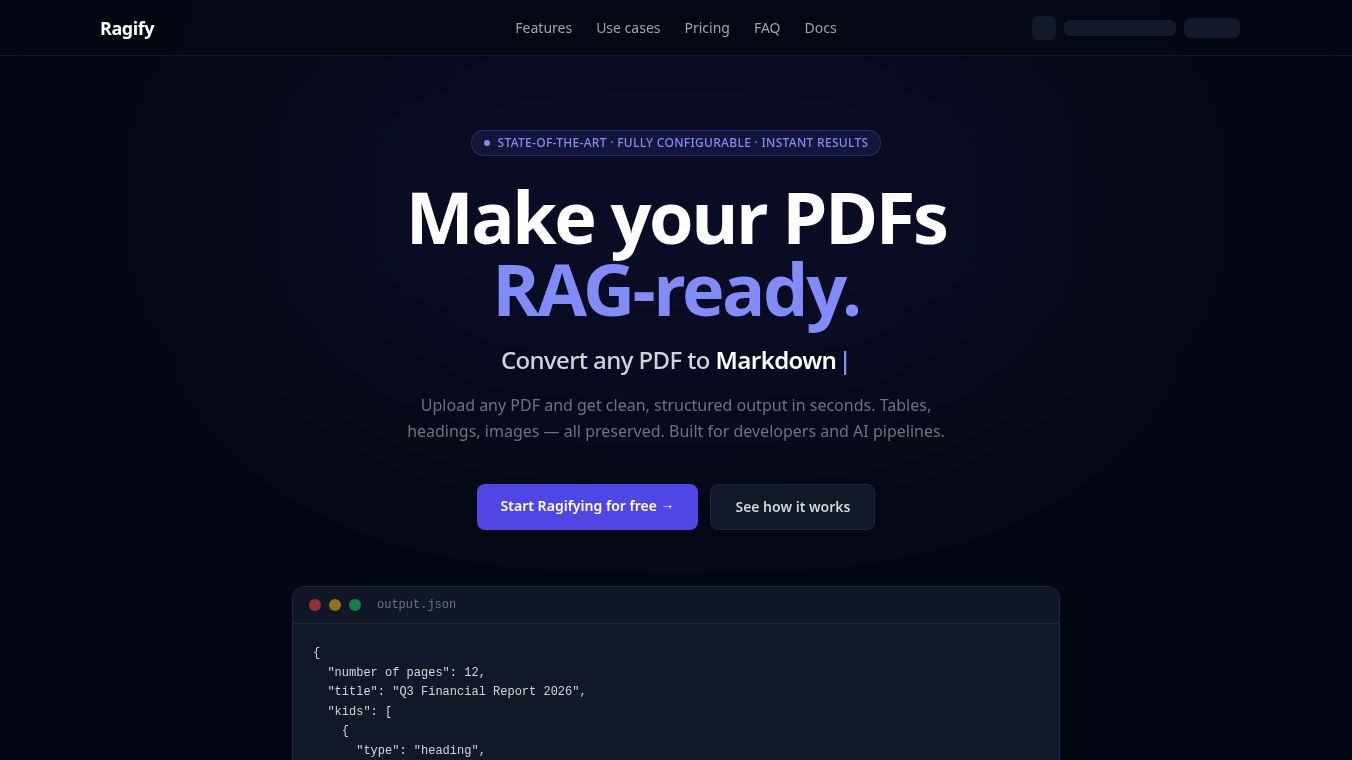The image size is (1352, 760).
Task: Click the red window dot in output.json panel
Action: [315, 605]
